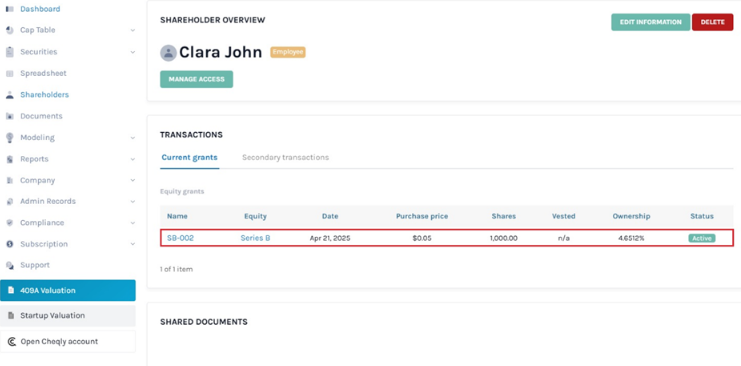The image size is (741, 366).
Task: Click the Equity column header
Action: pyautogui.click(x=255, y=216)
